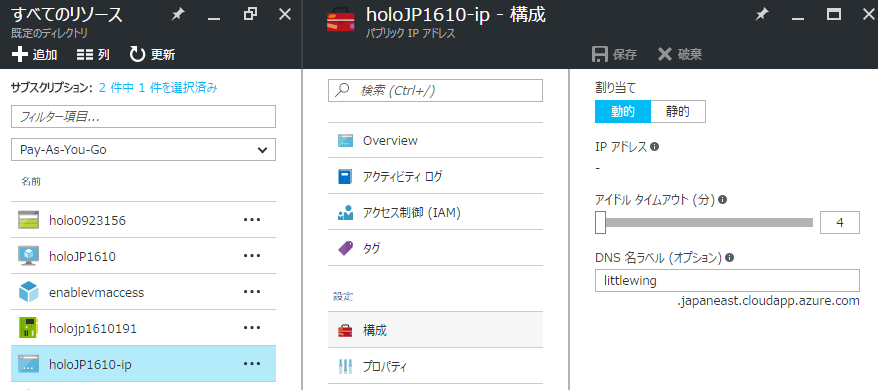The image size is (878, 390).
Task: Select the Configuration (構成) menu item
Action: pos(435,330)
